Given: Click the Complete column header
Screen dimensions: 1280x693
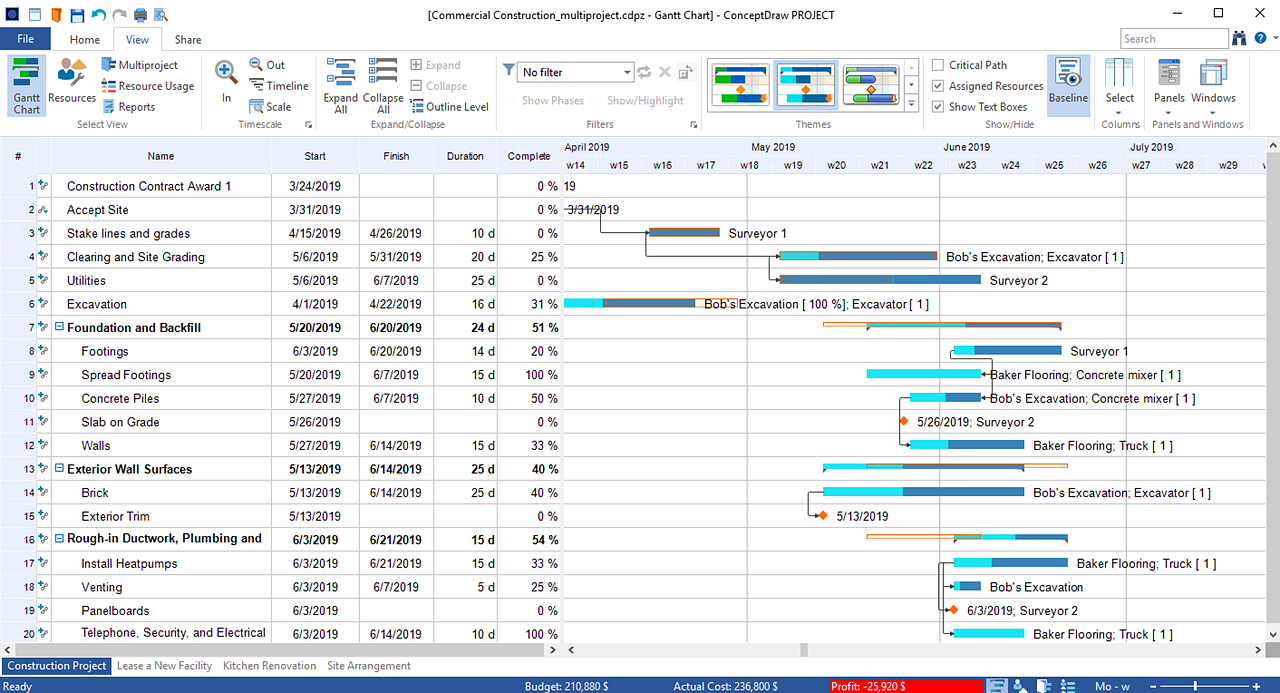Looking at the screenshot, I should (x=529, y=156).
